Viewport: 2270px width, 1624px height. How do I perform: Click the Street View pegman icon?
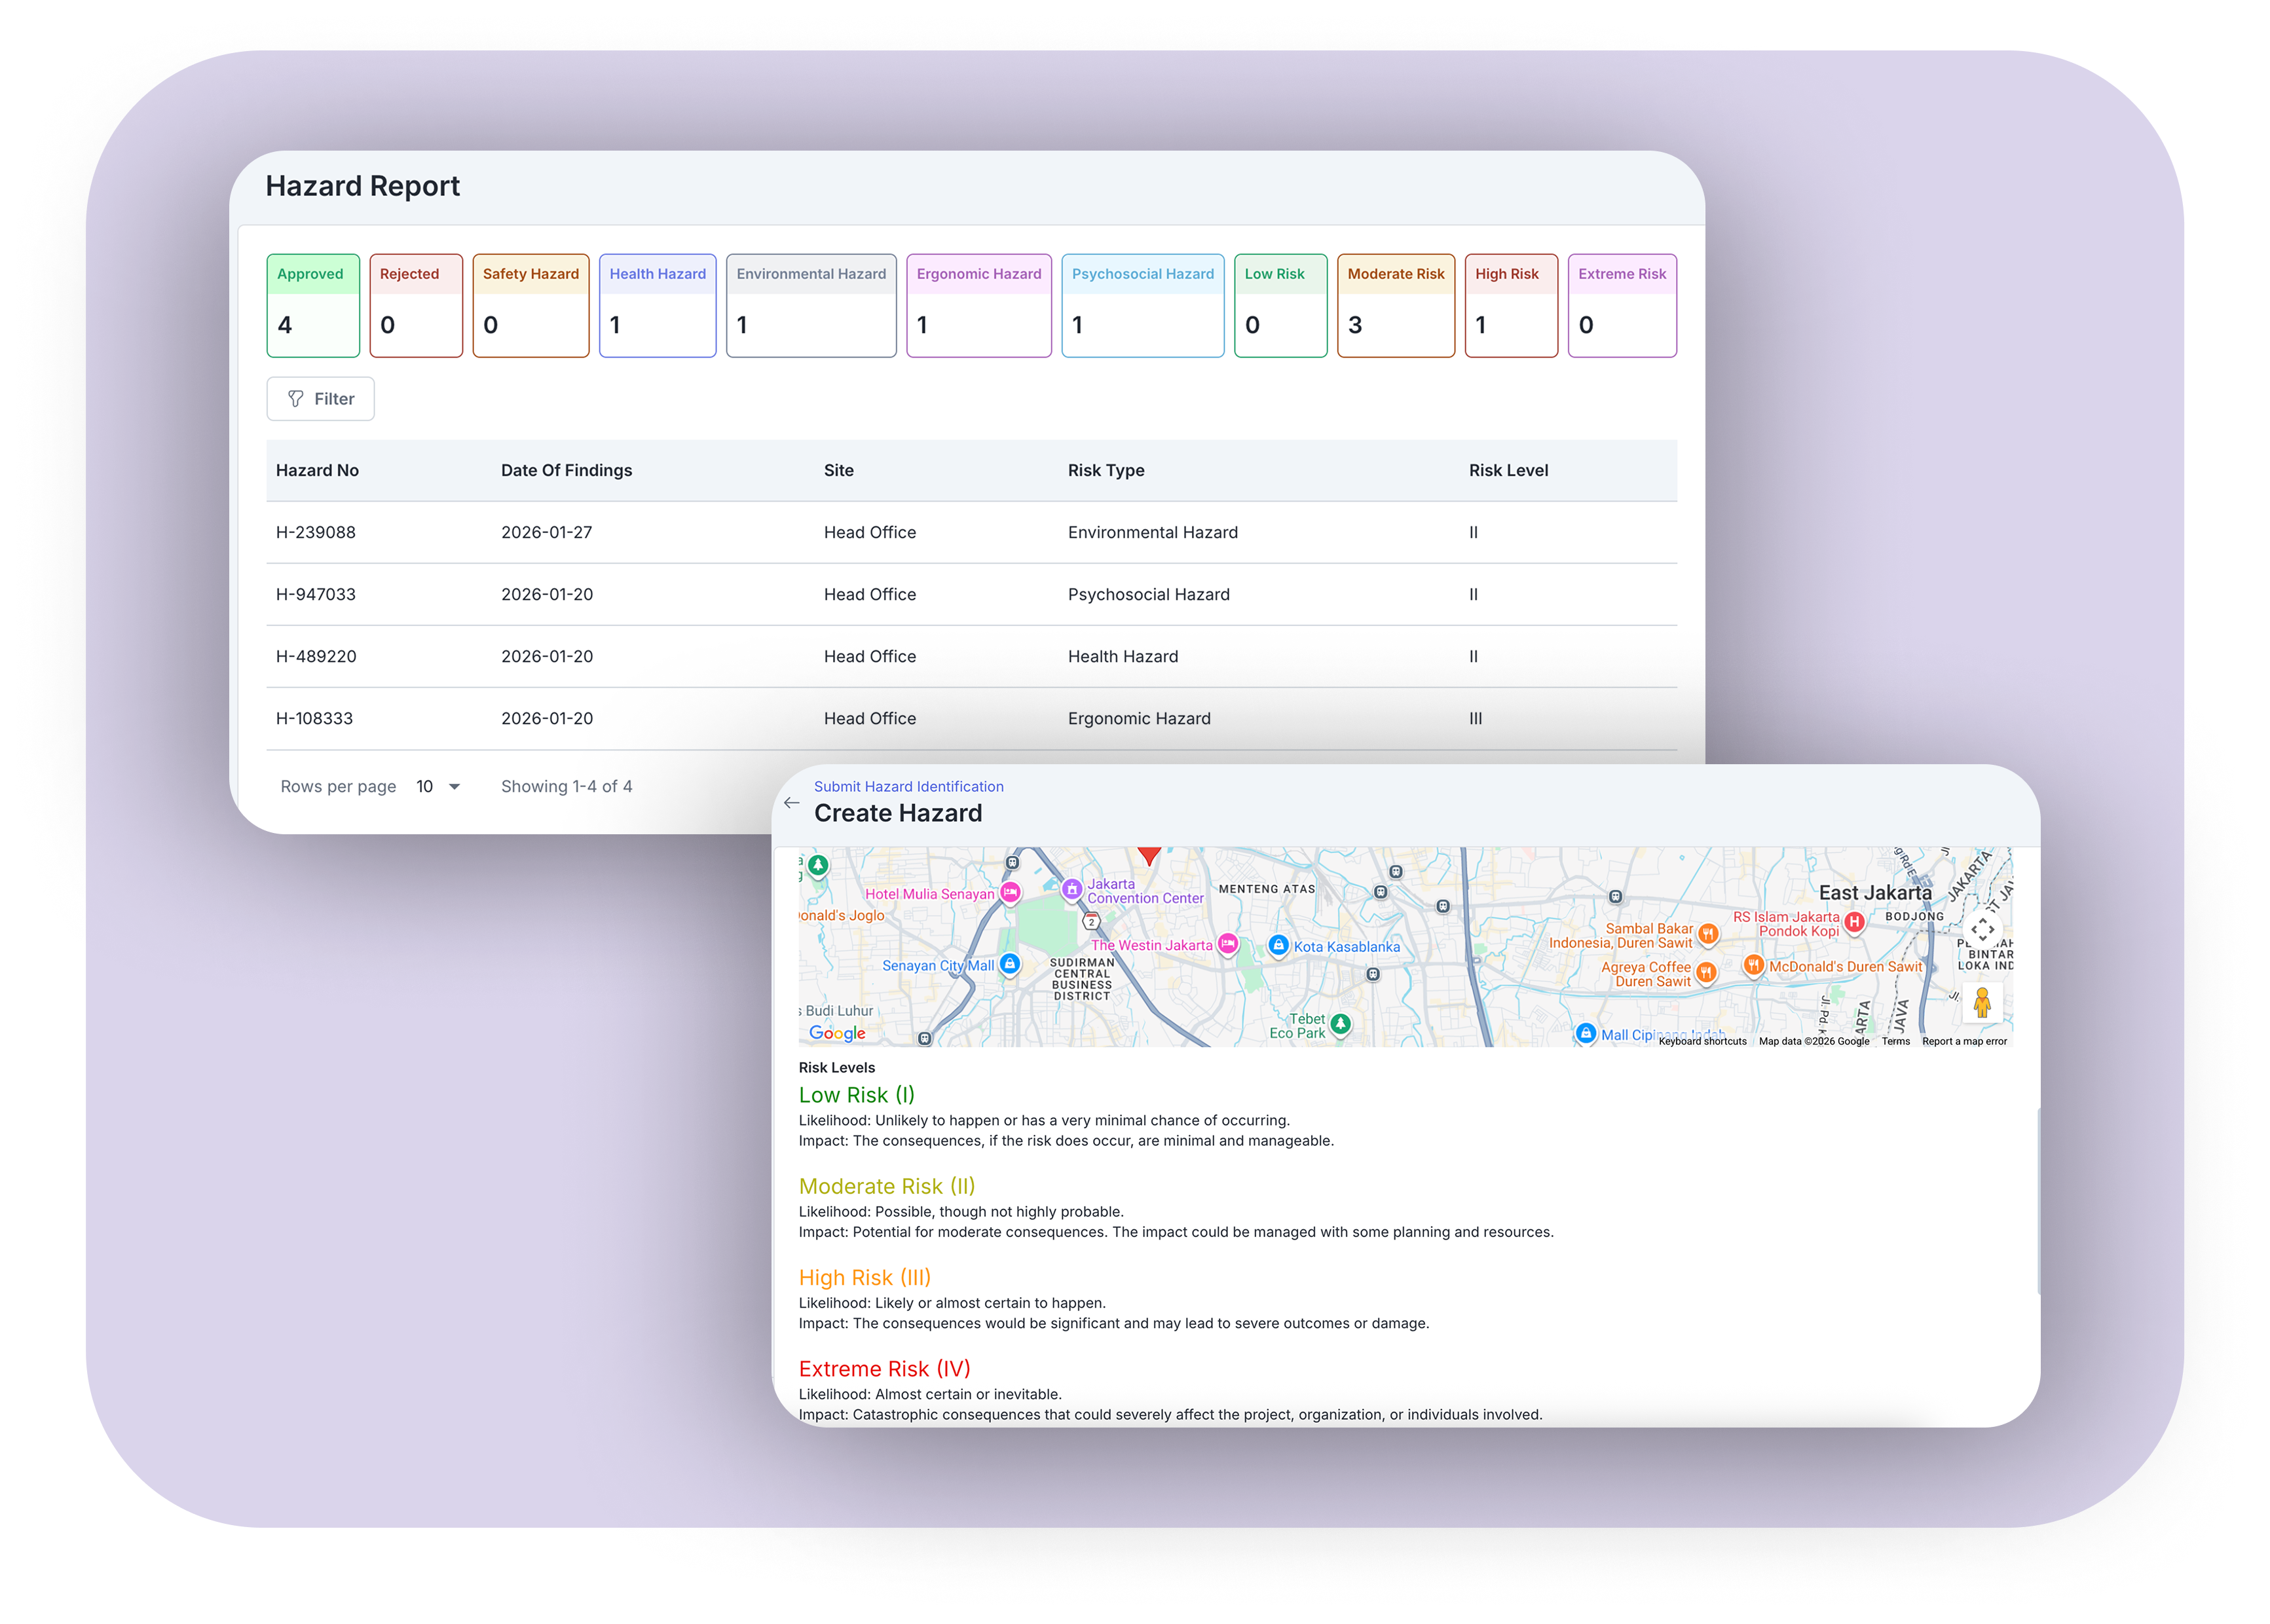pos(1982,1001)
